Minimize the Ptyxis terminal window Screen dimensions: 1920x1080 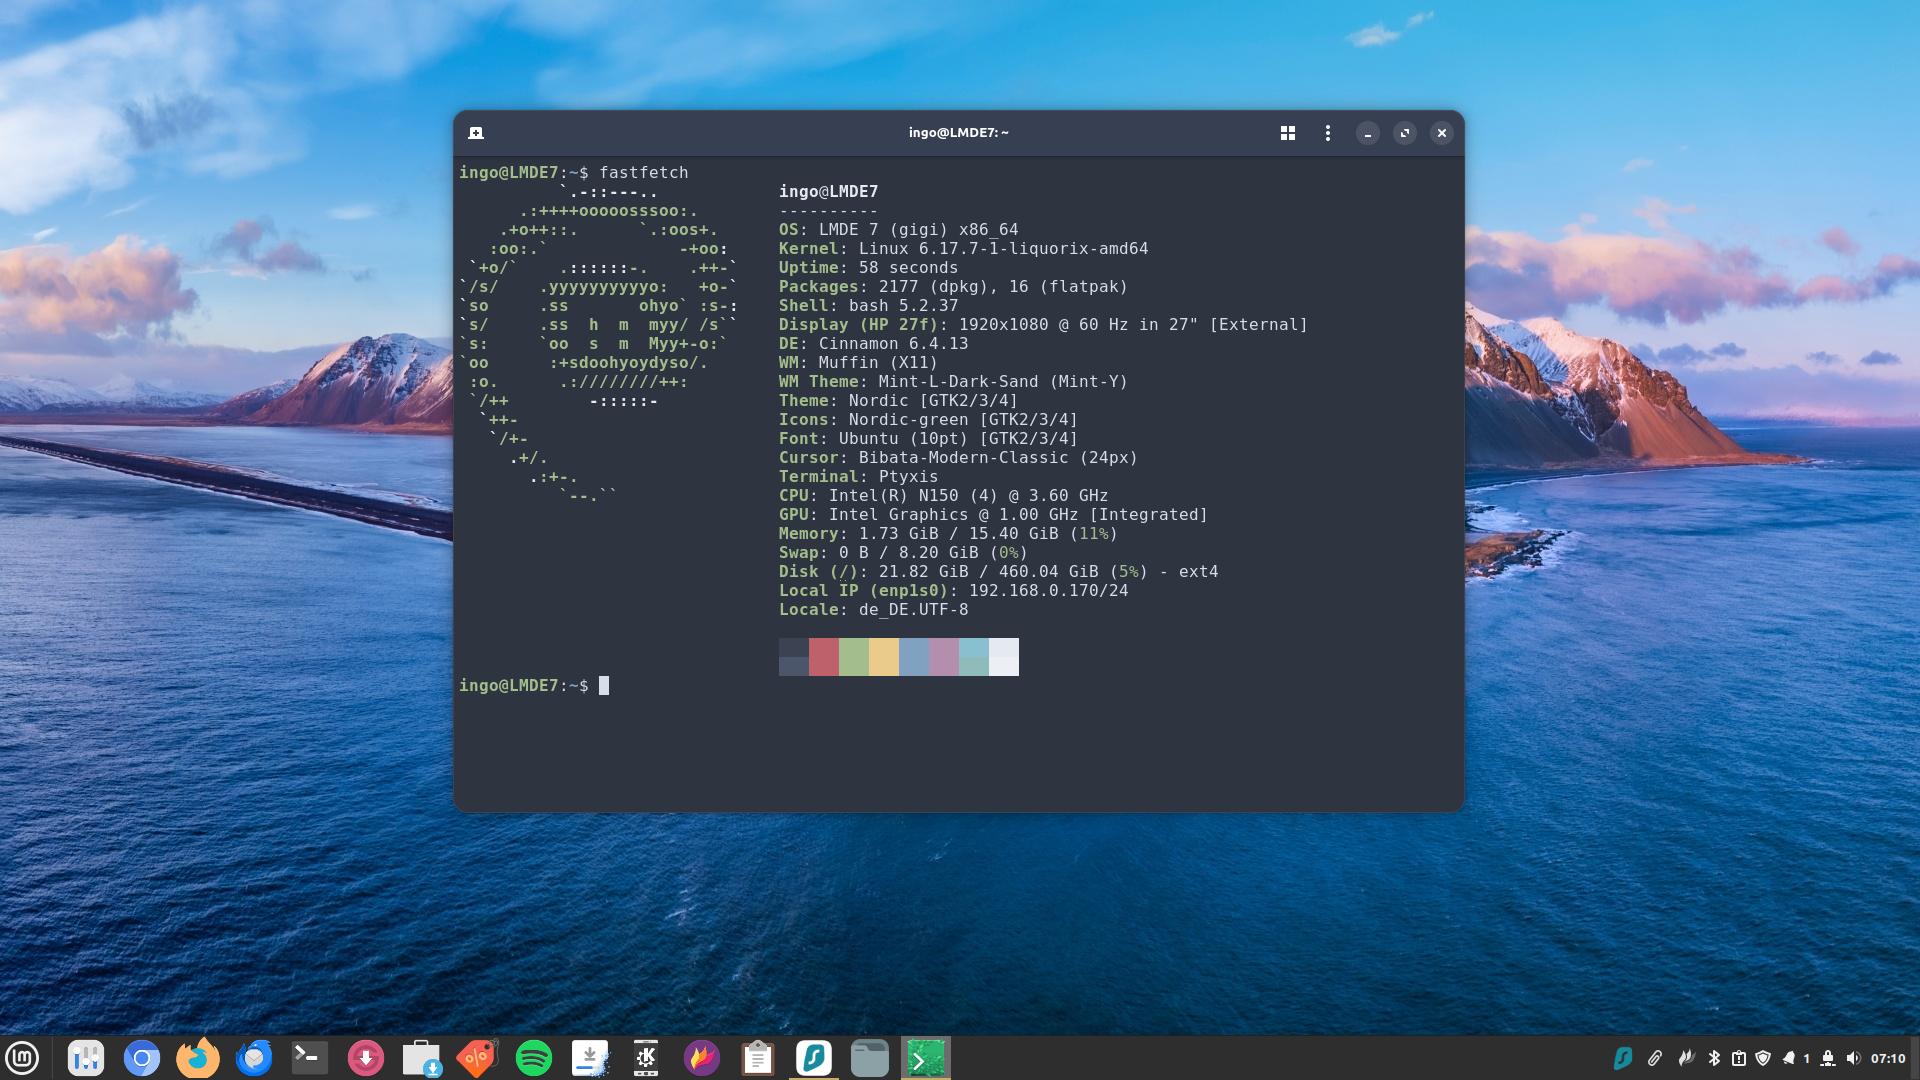(1367, 133)
